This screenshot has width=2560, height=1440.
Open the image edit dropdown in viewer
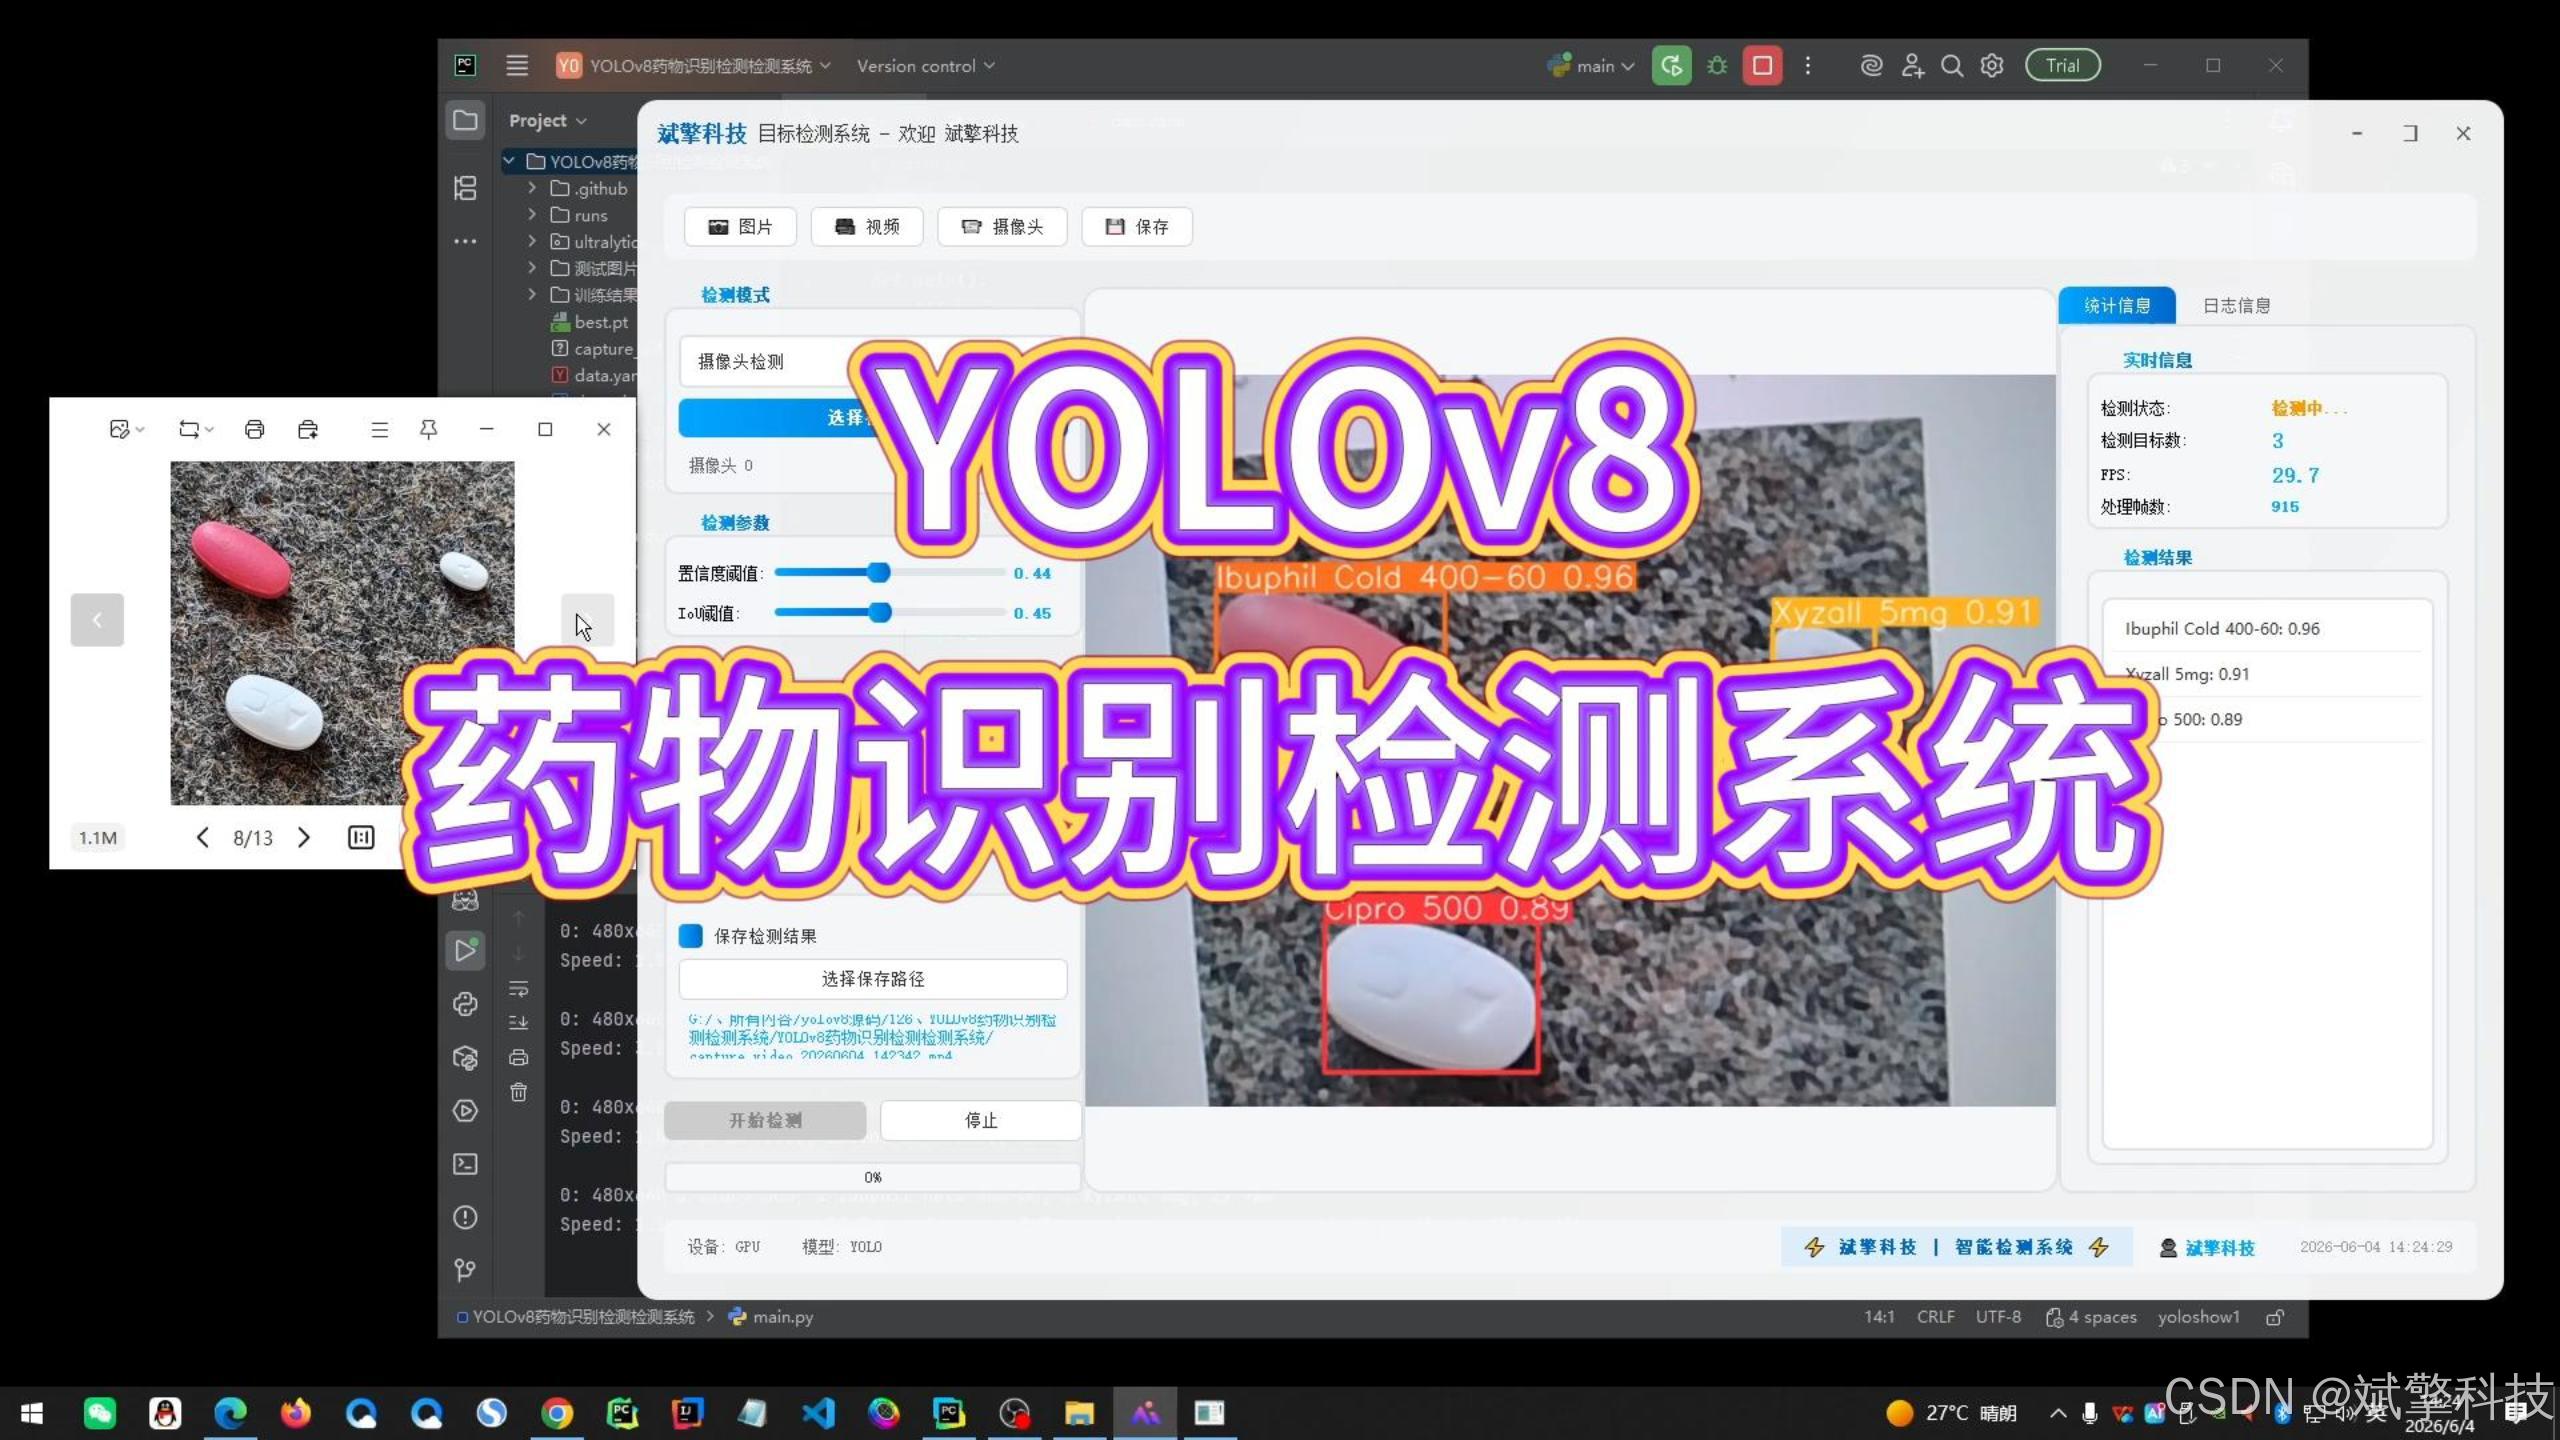tap(126, 429)
